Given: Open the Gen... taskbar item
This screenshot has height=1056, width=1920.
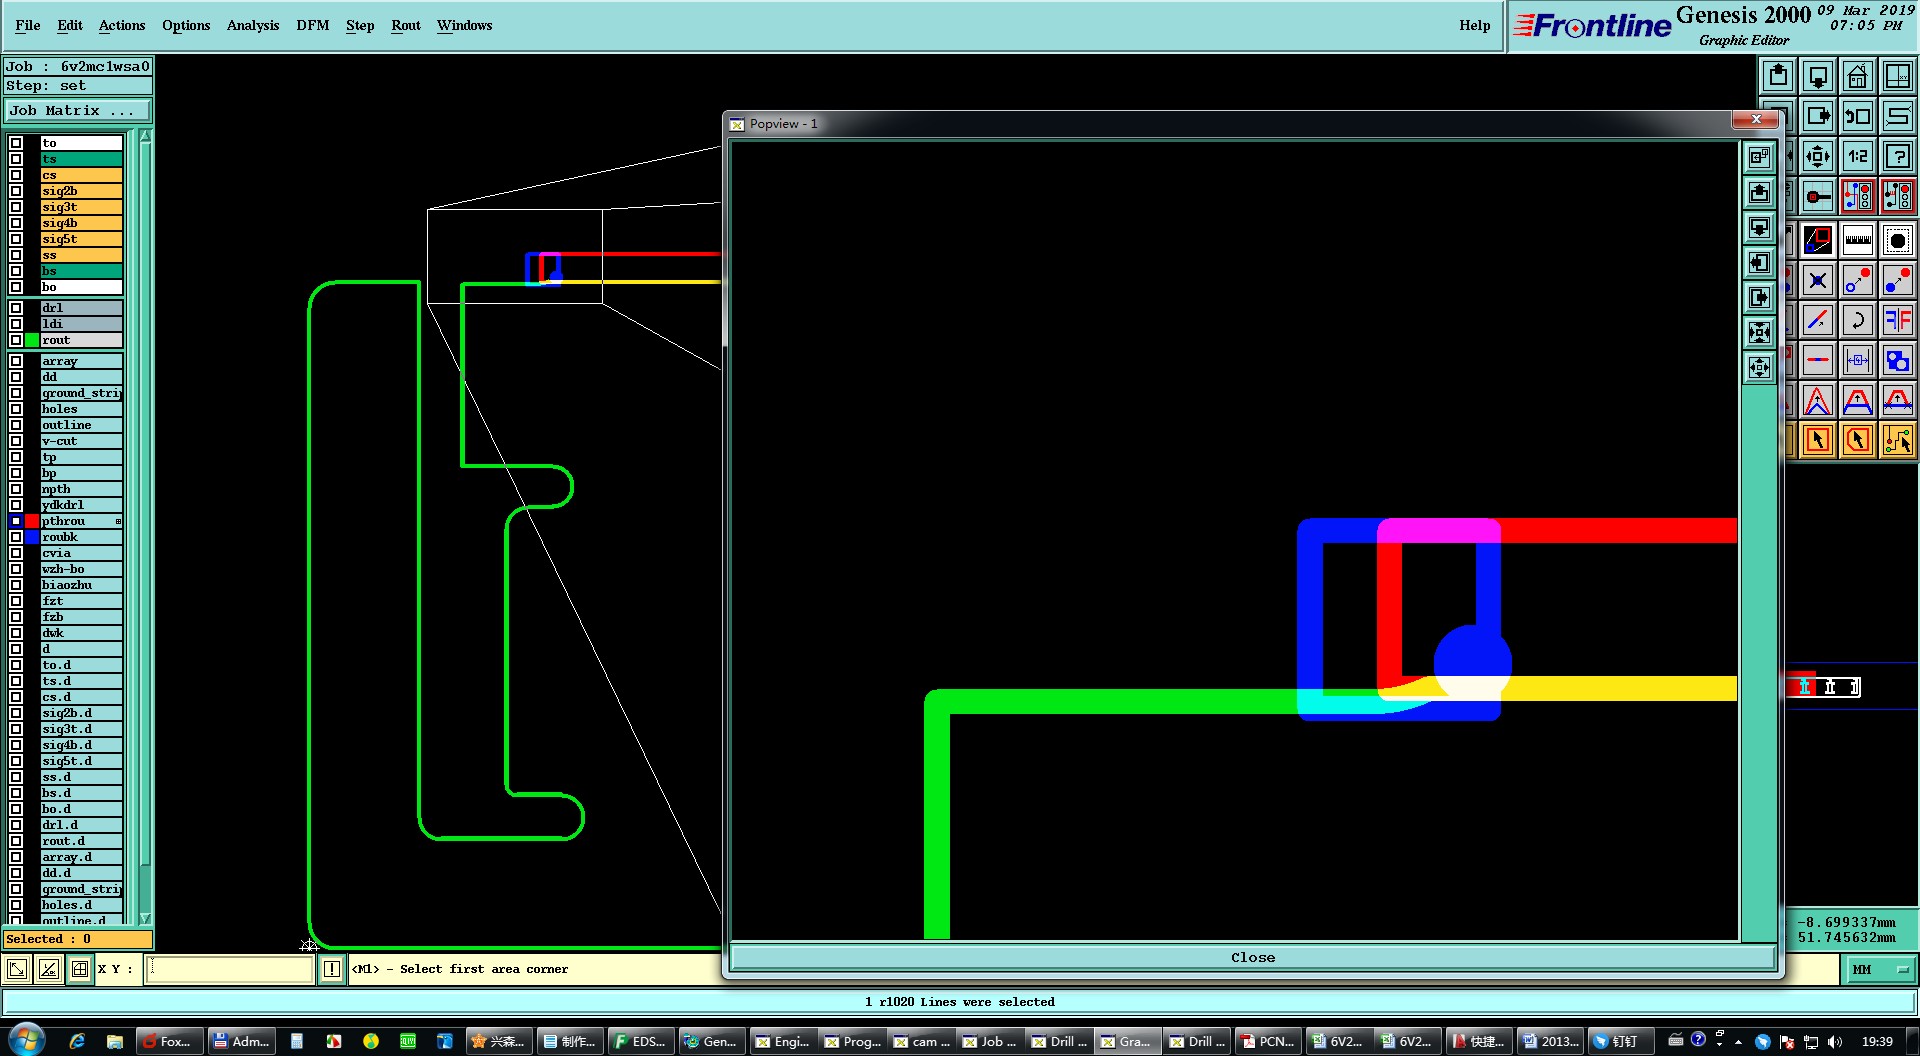Looking at the screenshot, I should coord(710,1041).
